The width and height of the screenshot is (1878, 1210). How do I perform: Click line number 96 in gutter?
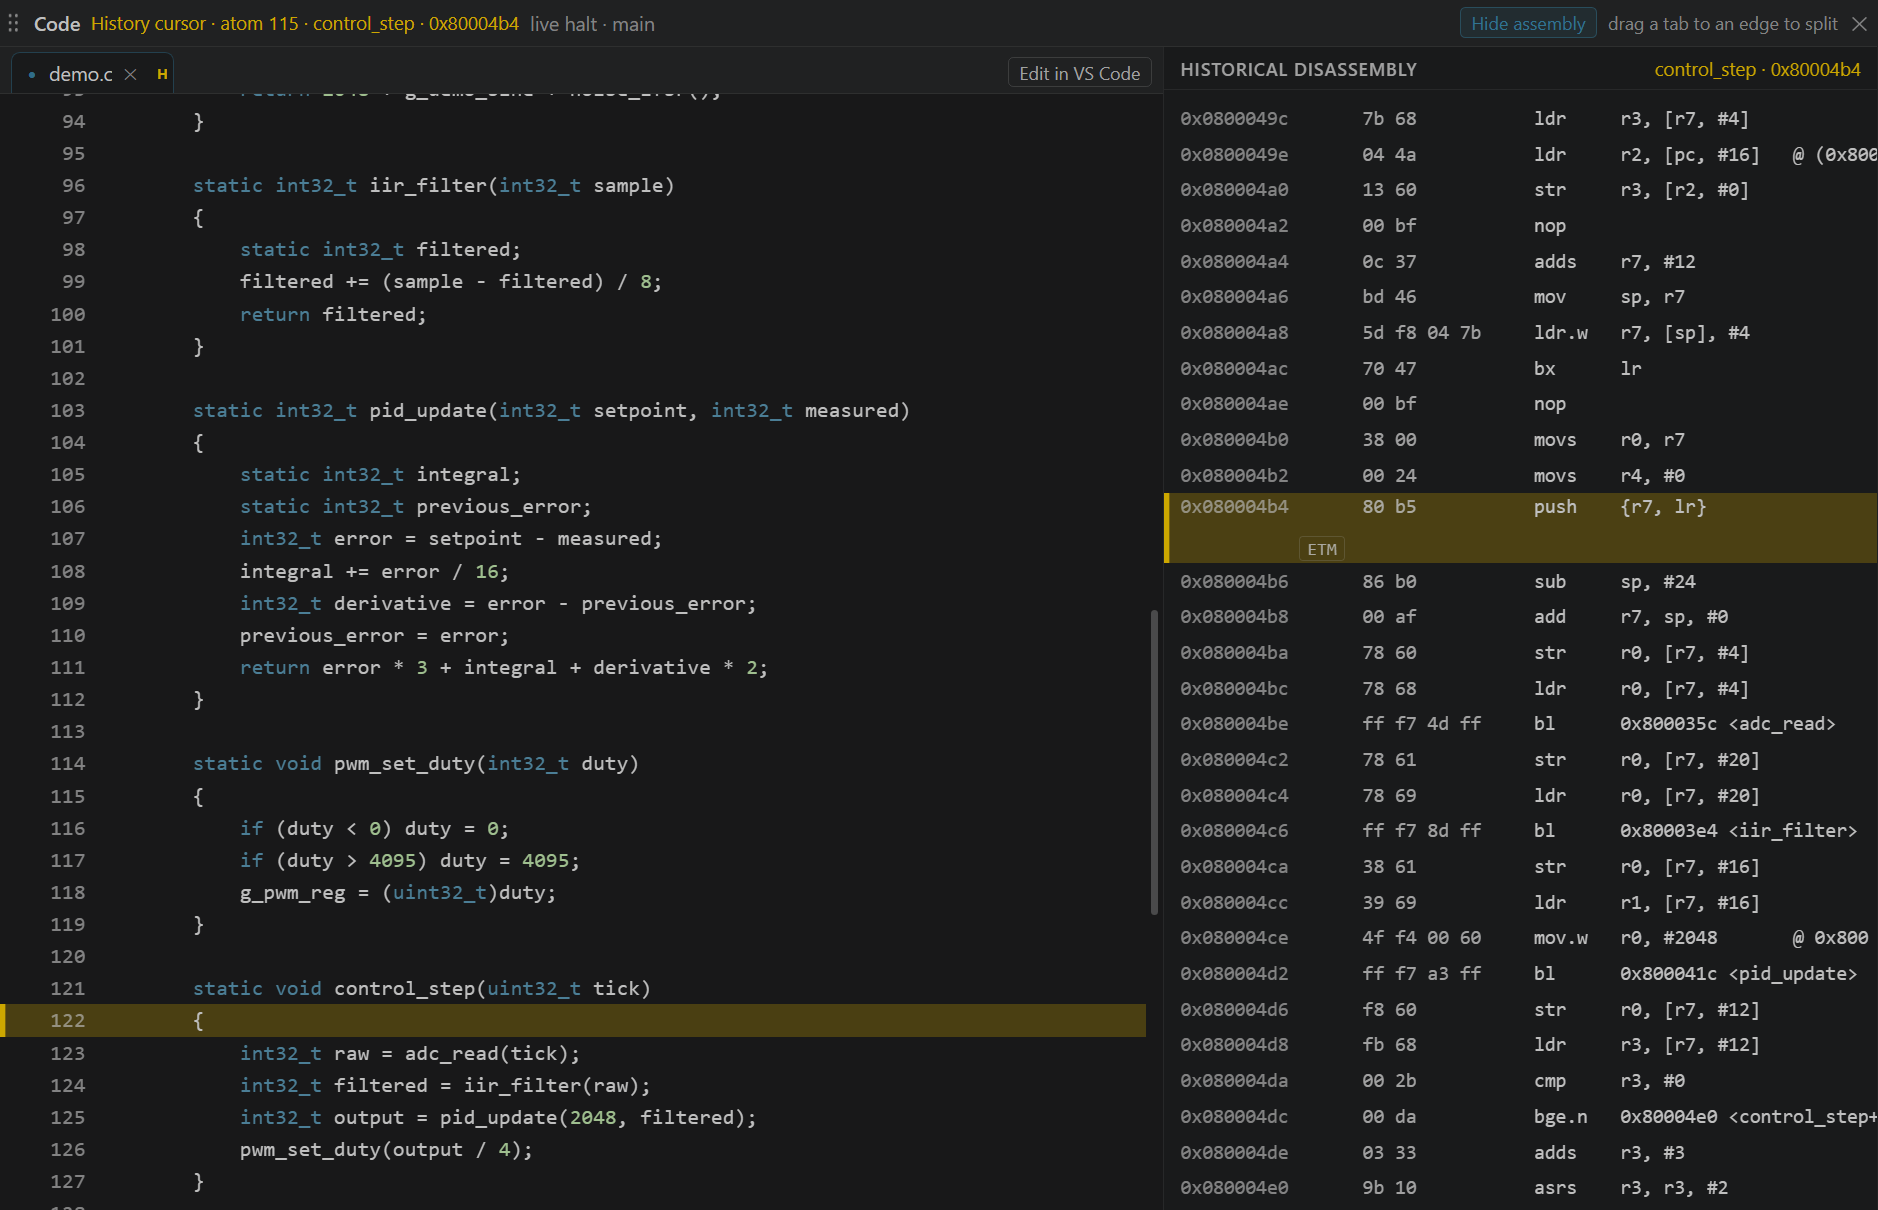tap(73, 185)
